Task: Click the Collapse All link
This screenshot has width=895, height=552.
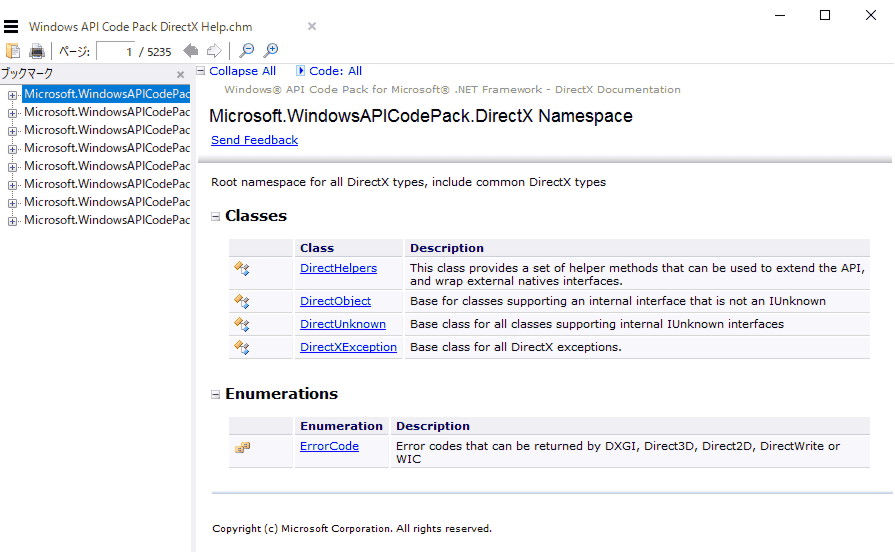Action: (242, 71)
